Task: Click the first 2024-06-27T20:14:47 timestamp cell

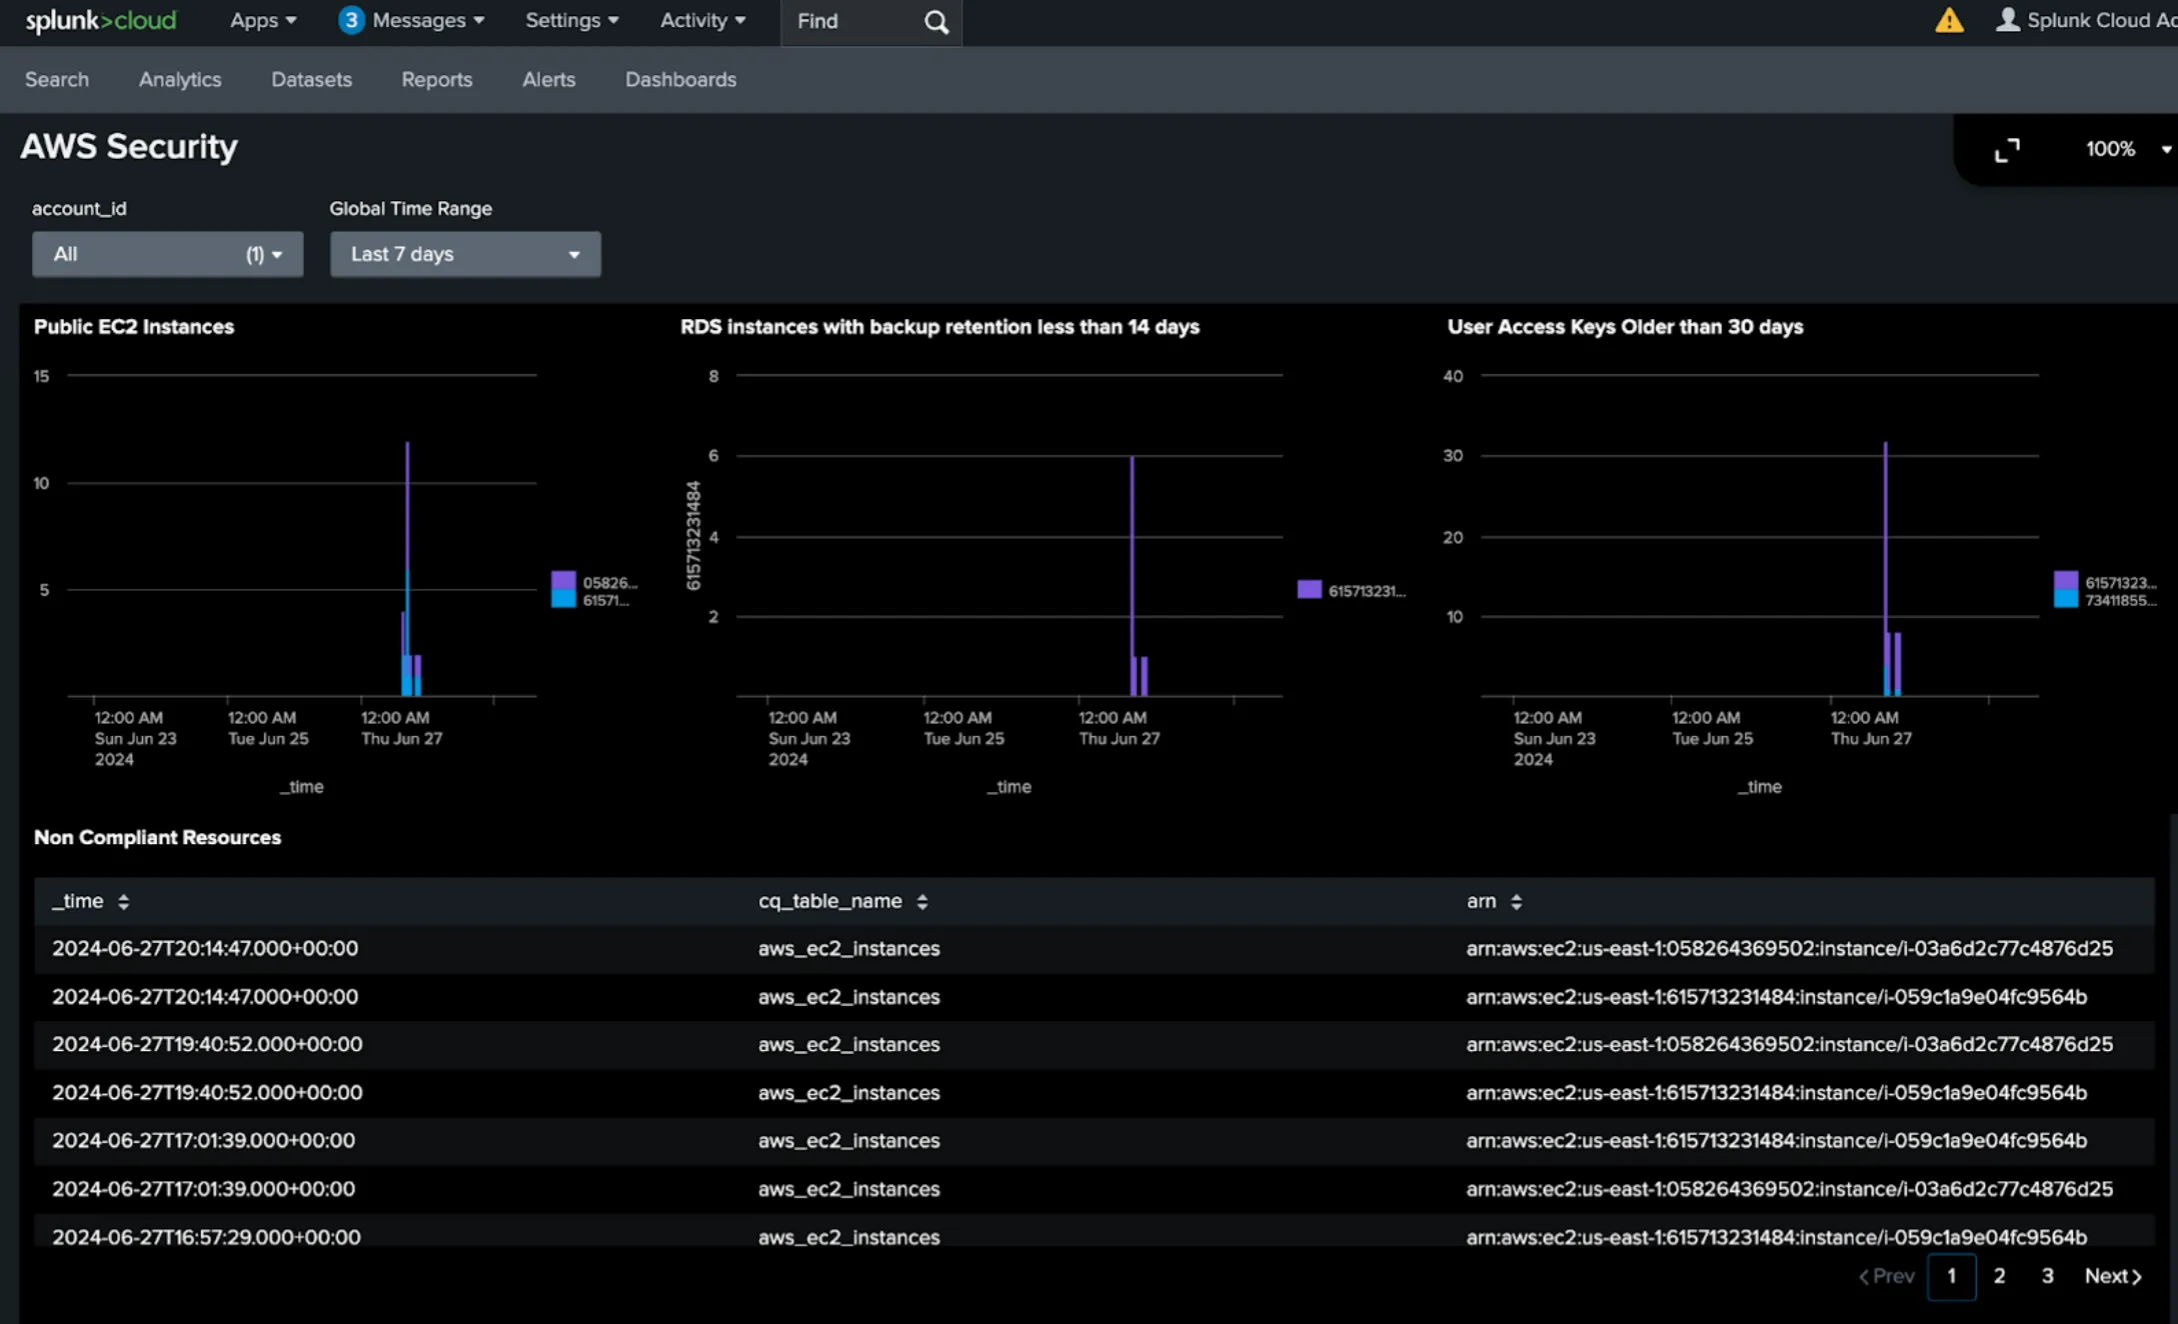Action: [205, 948]
